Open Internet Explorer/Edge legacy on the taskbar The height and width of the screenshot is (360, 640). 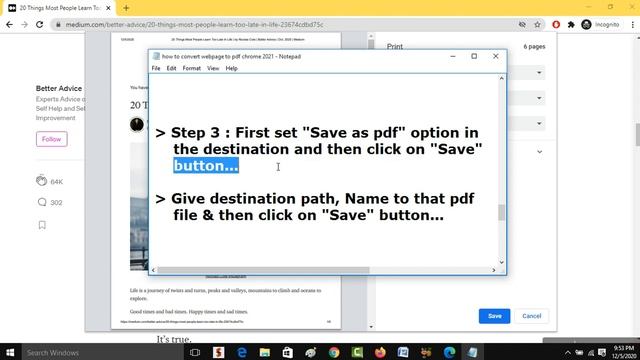click(x=242, y=352)
